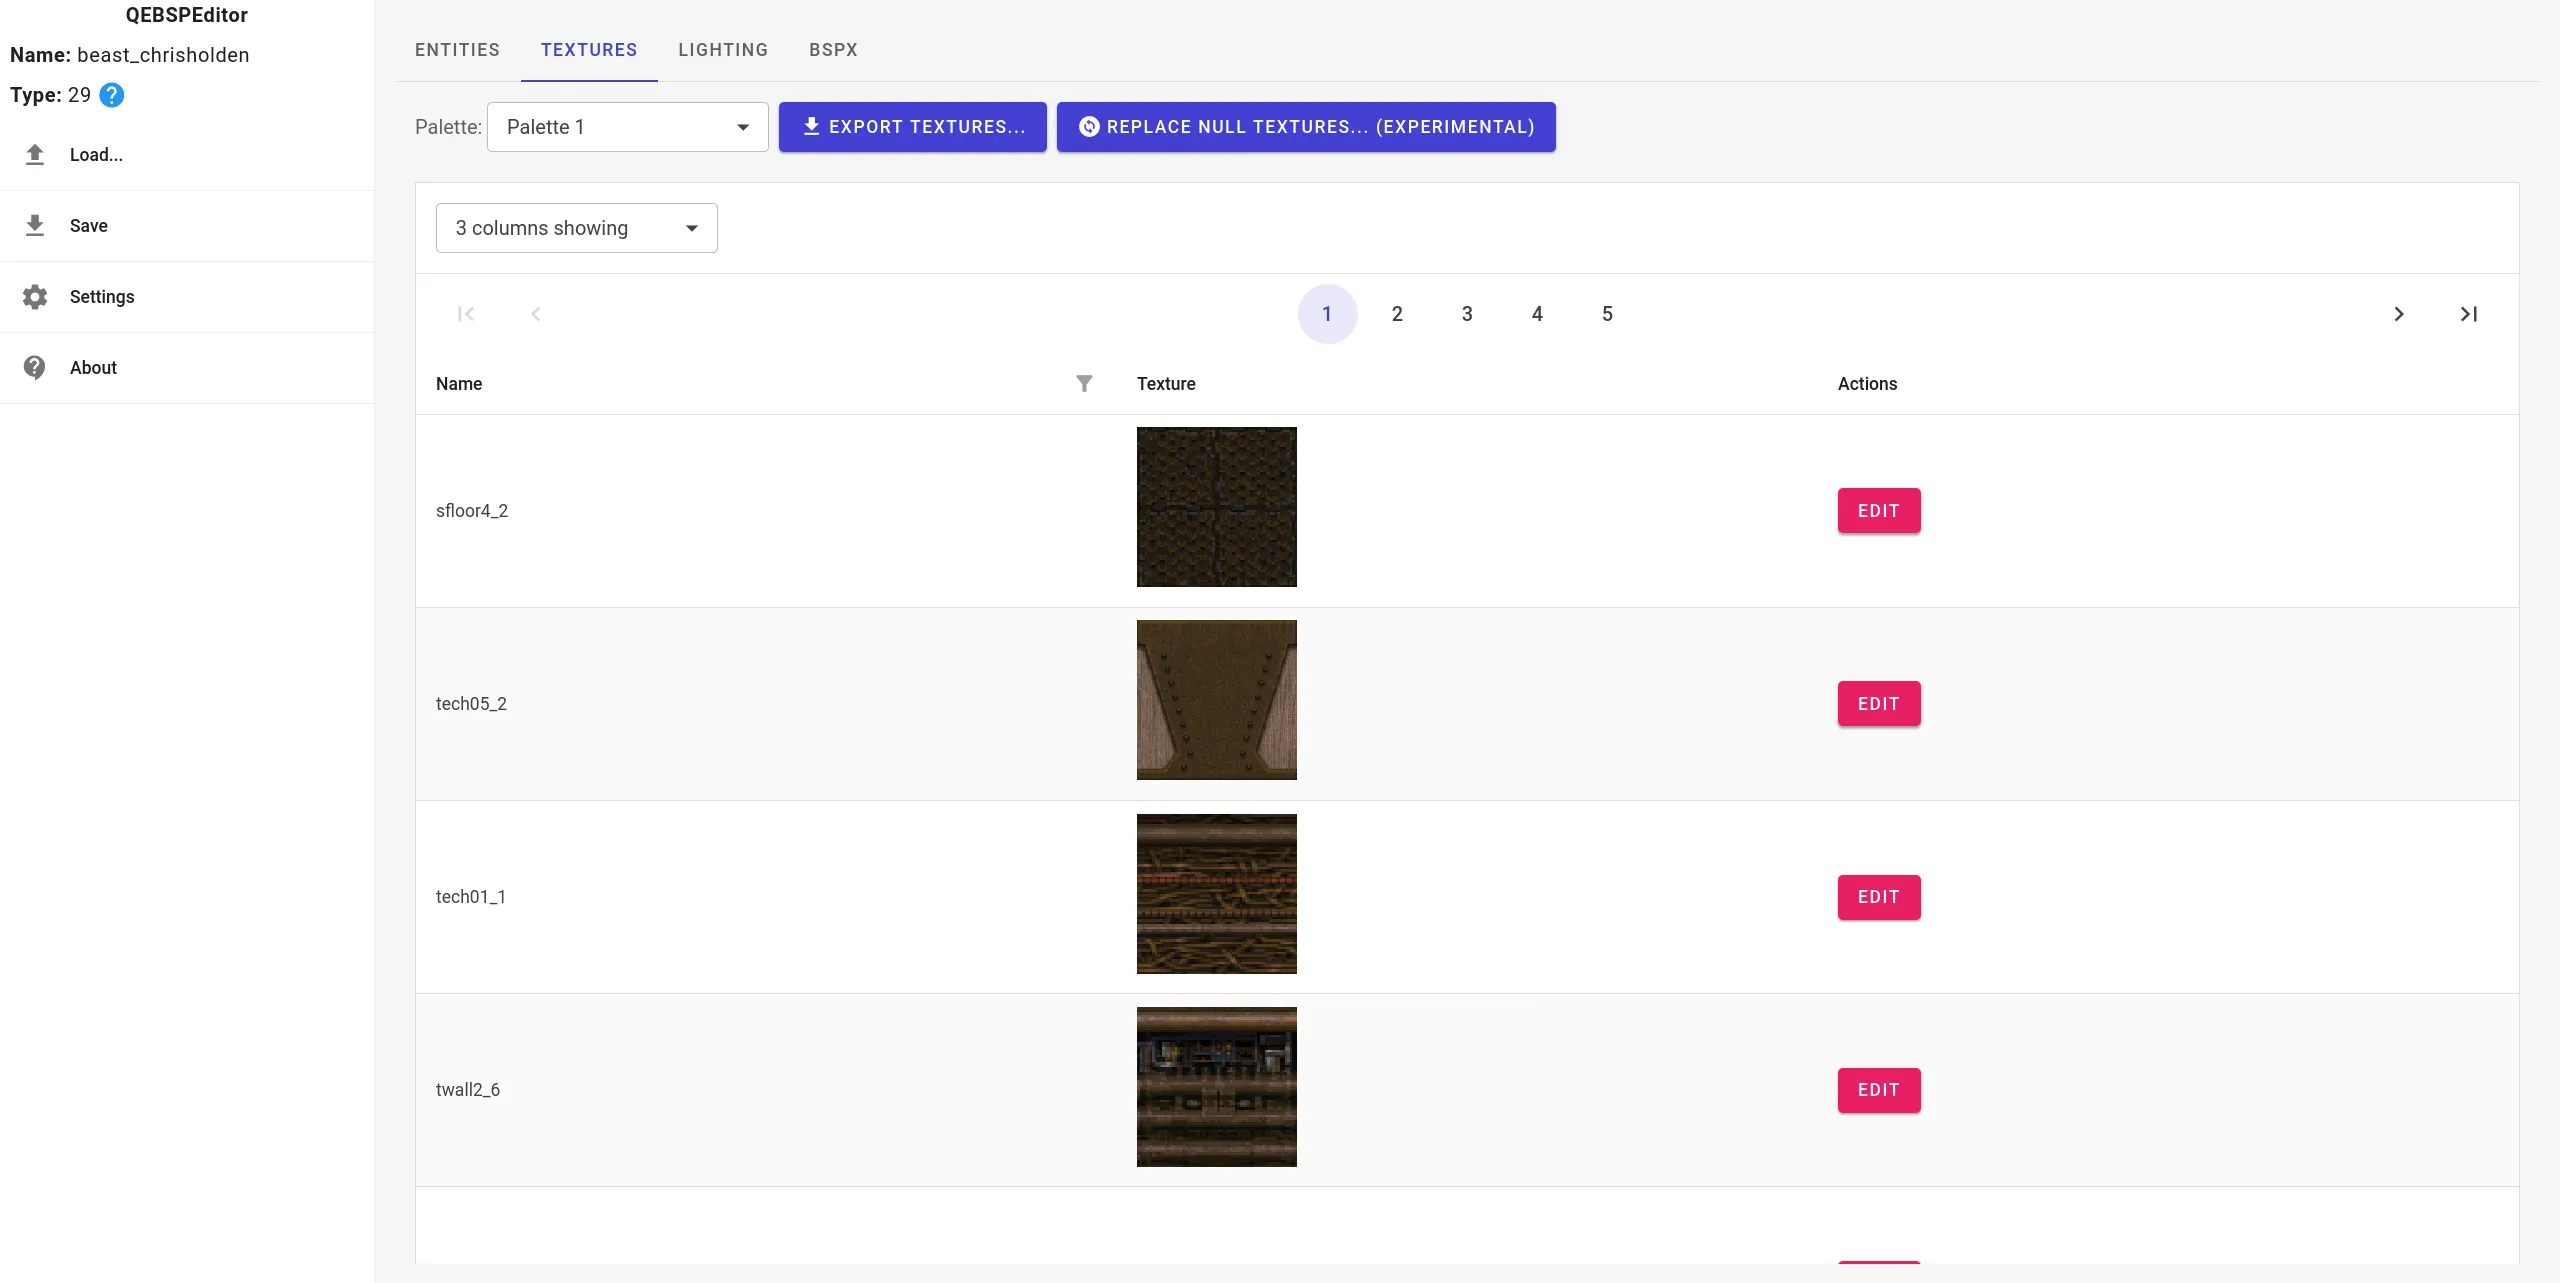Click the tech01_1 texture thumbnail

tap(1217, 894)
